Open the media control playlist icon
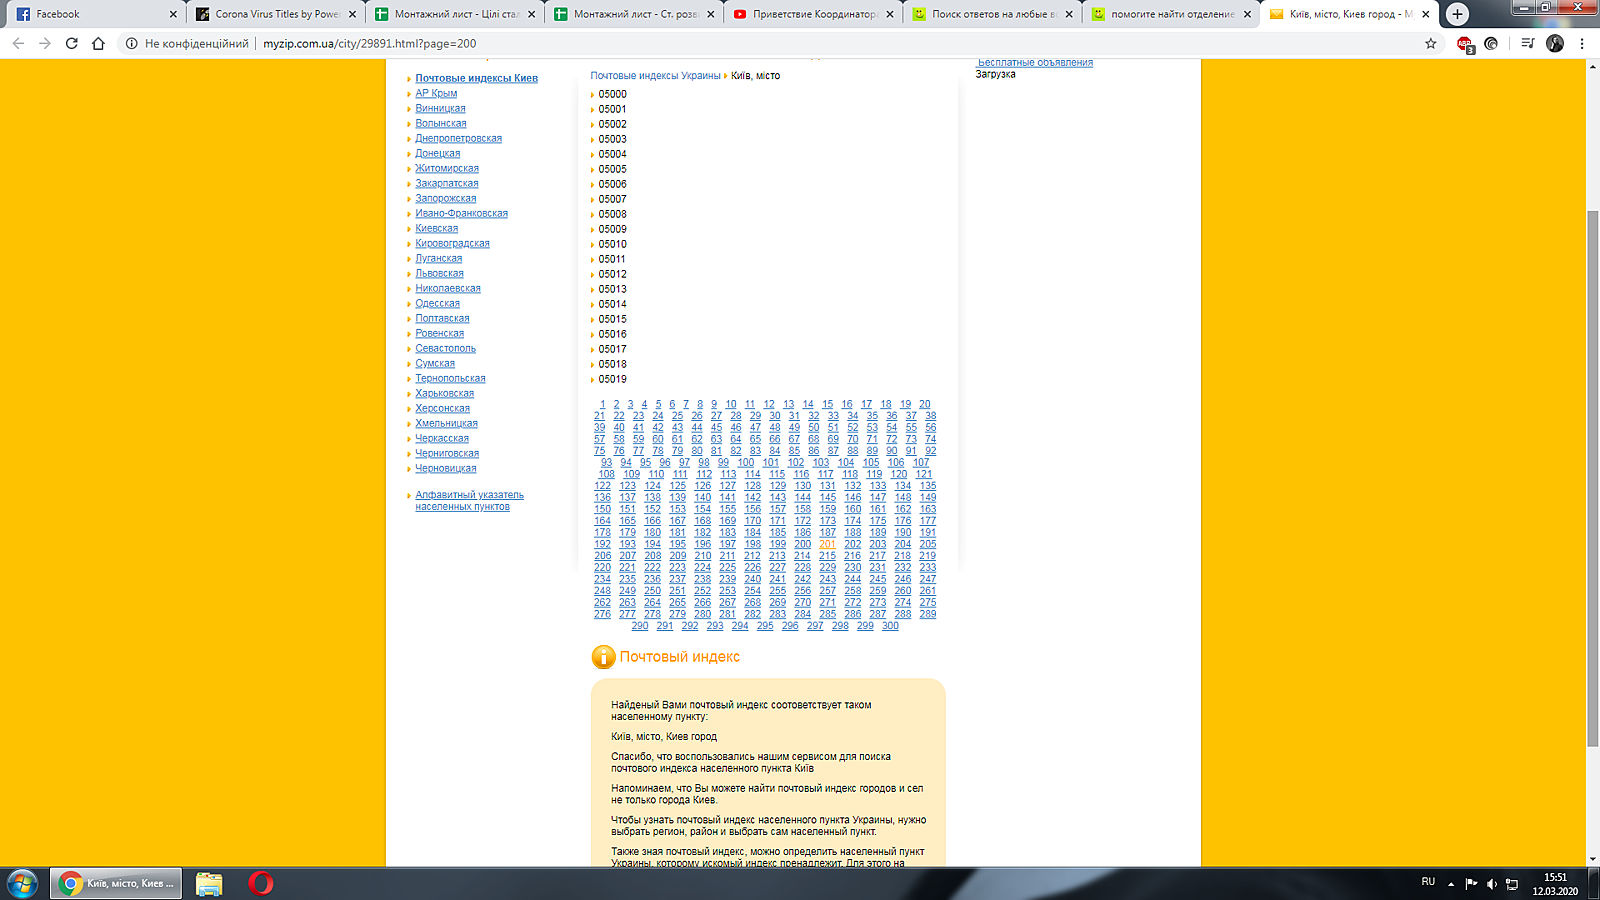1600x900 pixels. pyautogui.click(x=1527, y=43)
